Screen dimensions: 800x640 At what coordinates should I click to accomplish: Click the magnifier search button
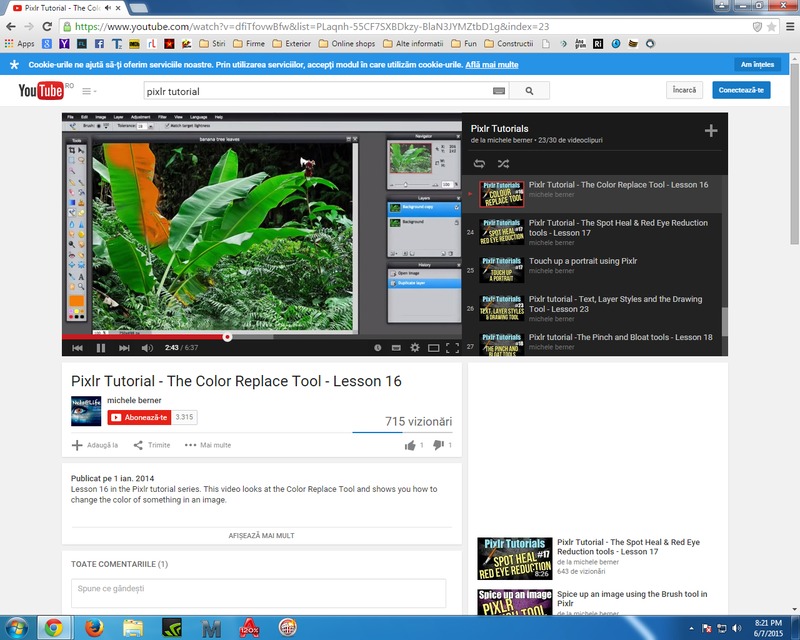click(x=530, y=91)
